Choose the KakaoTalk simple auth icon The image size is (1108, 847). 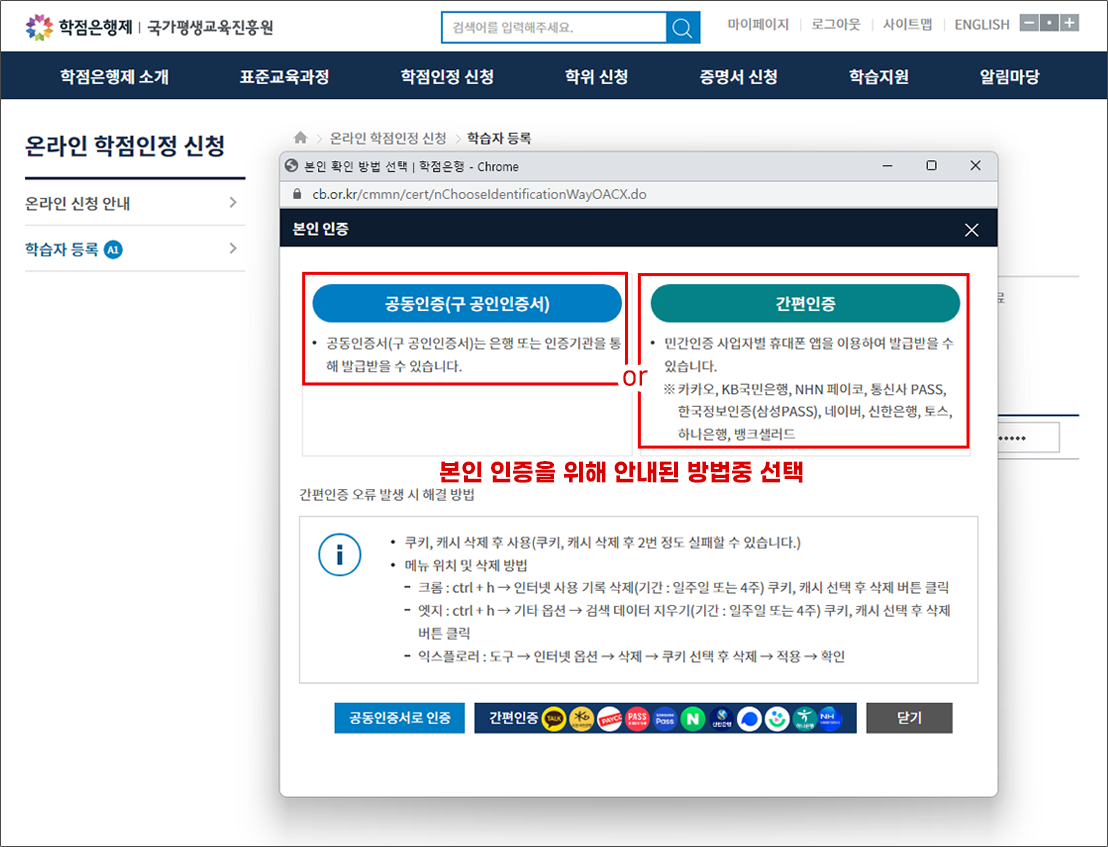coord(553,718)
